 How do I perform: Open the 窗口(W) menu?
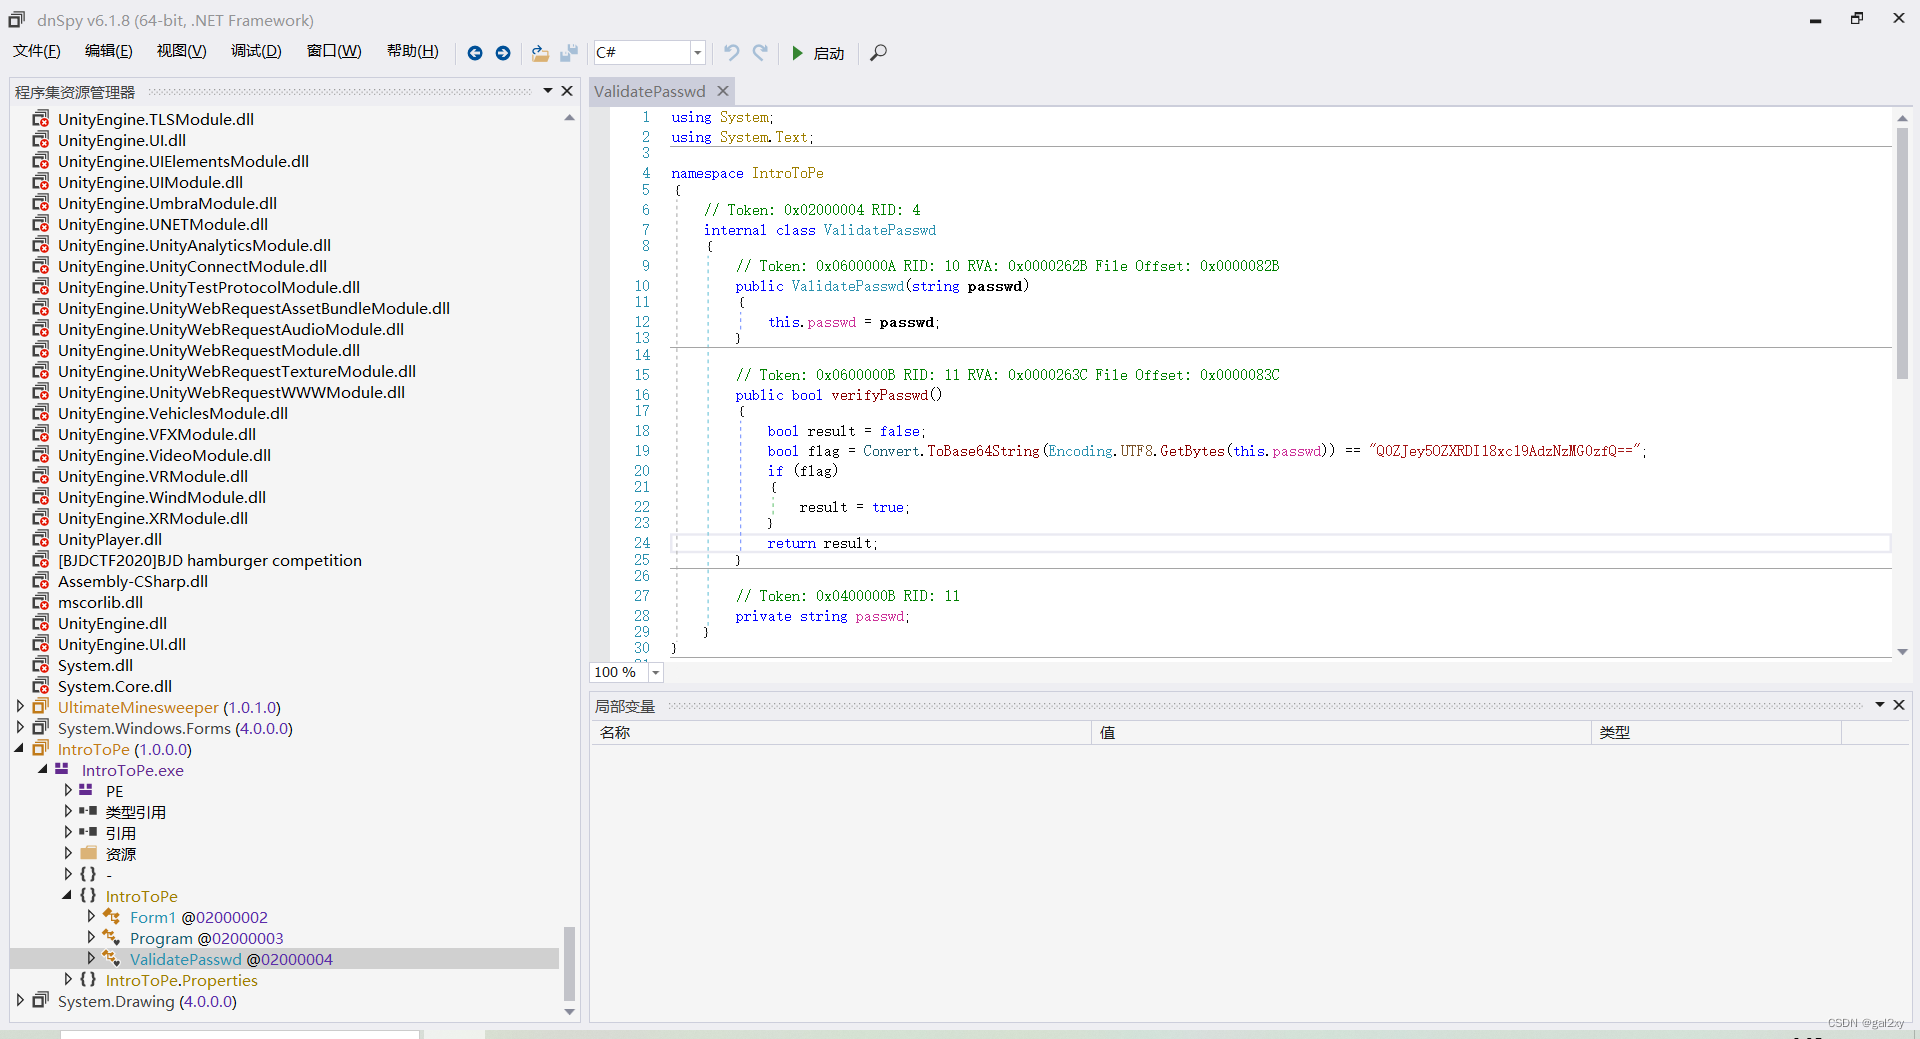(x=334, y=51)
